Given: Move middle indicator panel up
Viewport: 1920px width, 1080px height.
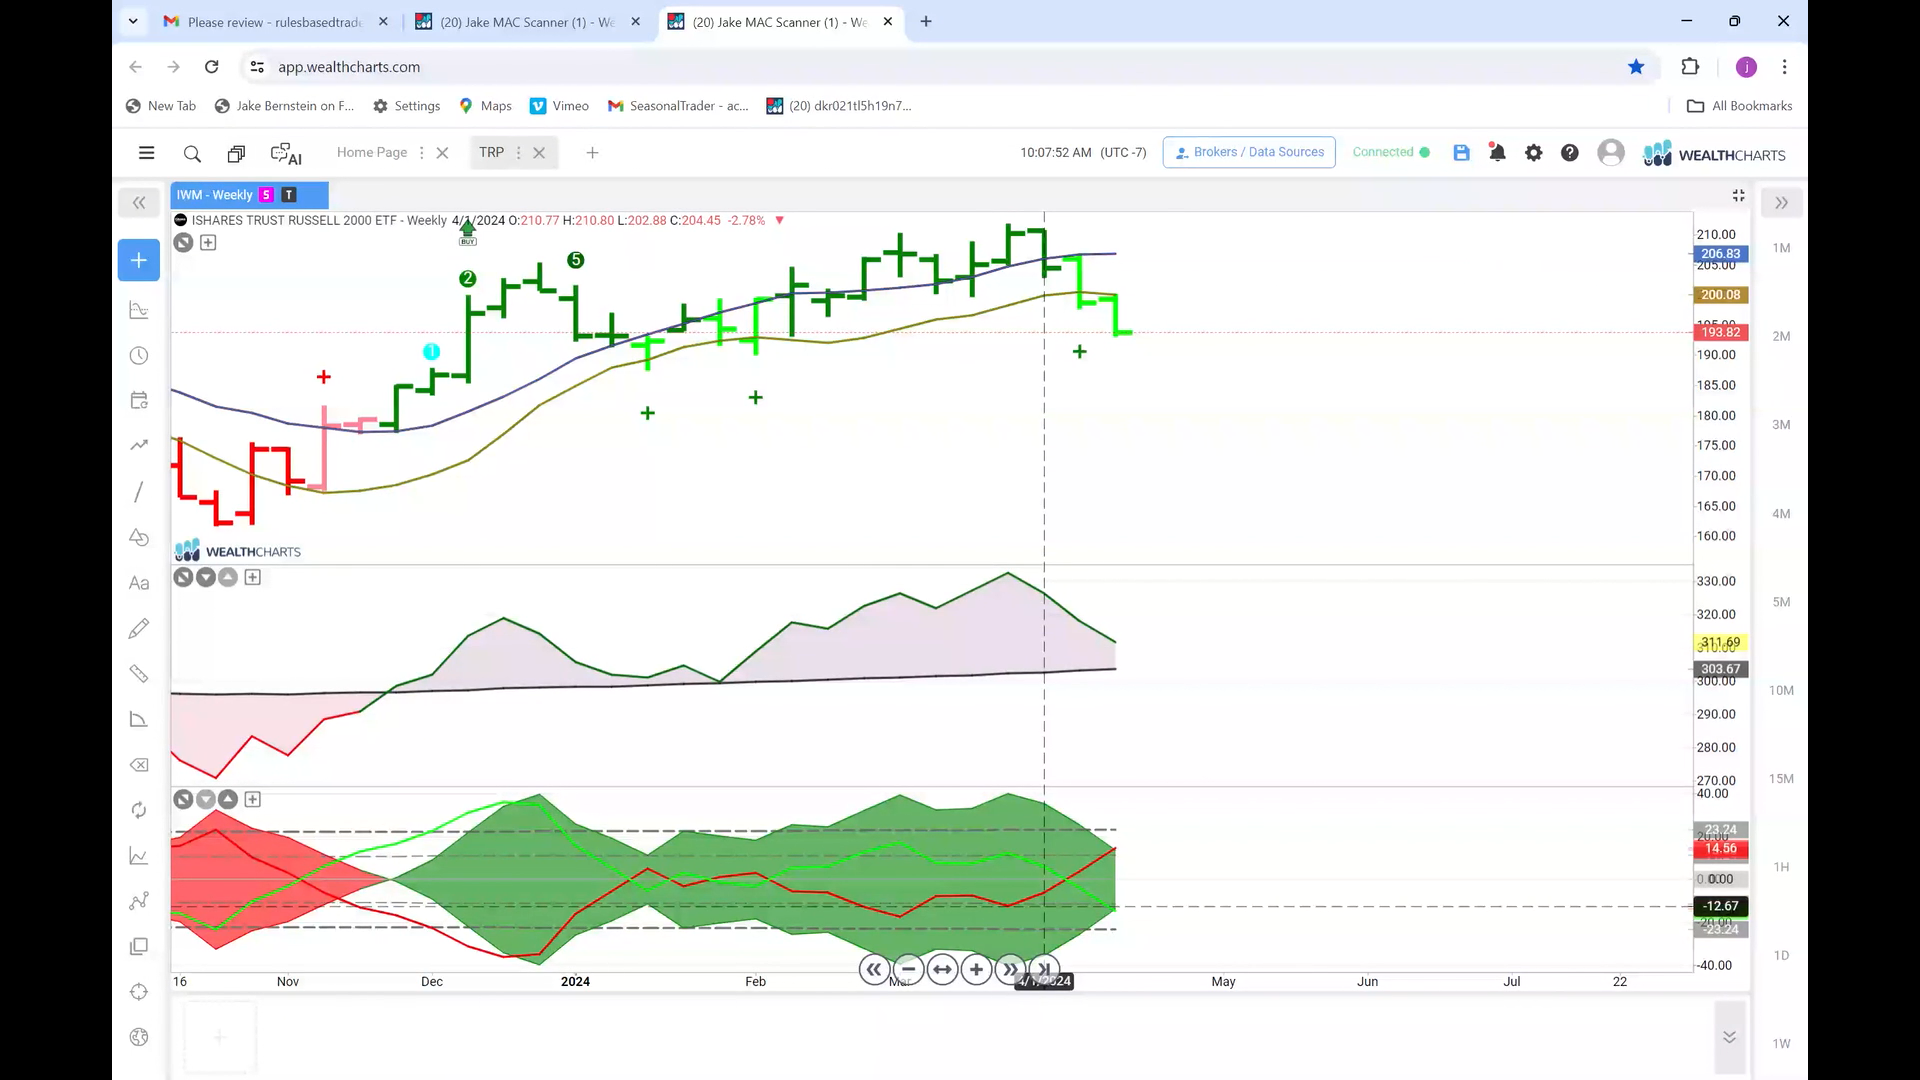Looking at the screenshot, I should pyautogui.click(x=228, y=577).
